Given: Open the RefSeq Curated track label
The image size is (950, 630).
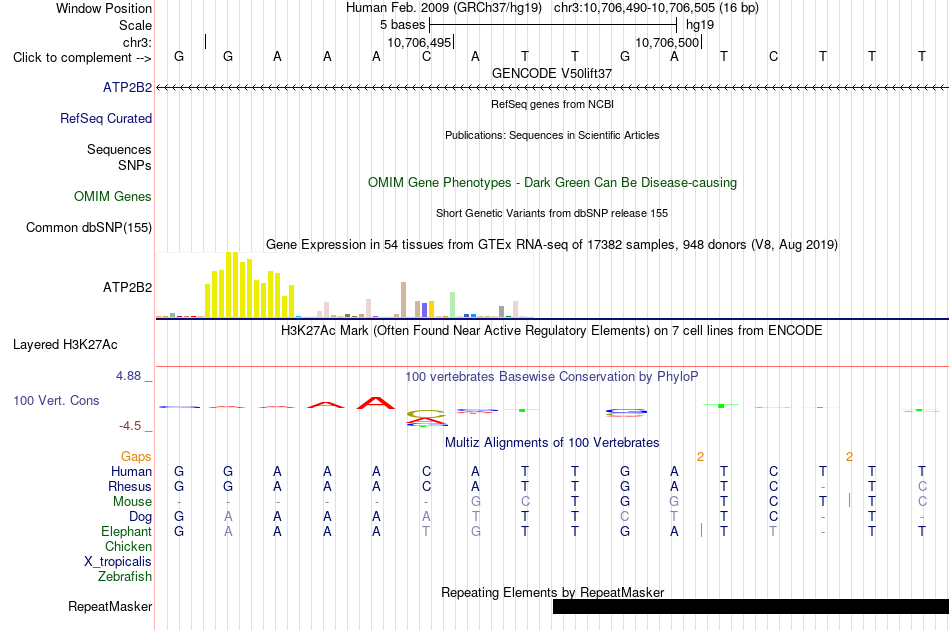Looking at the screenshot, I should click(x=105, y=118).
